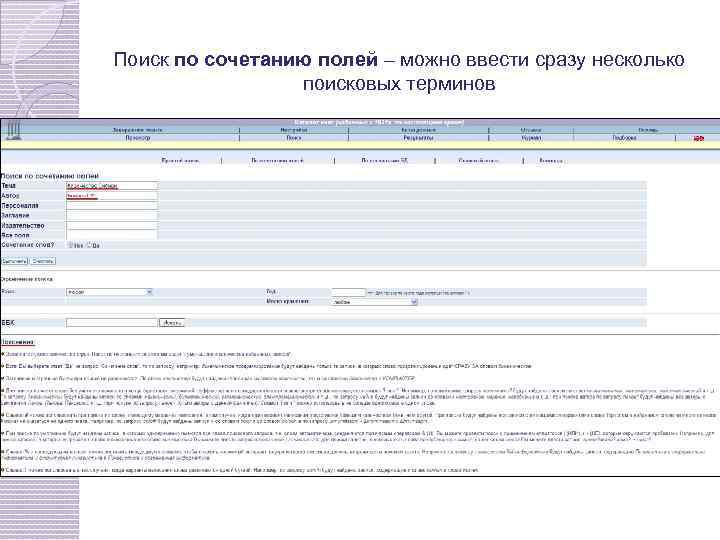Open the Место хранения dropdown
720x540 pixels.
click(x=374, y=302)
